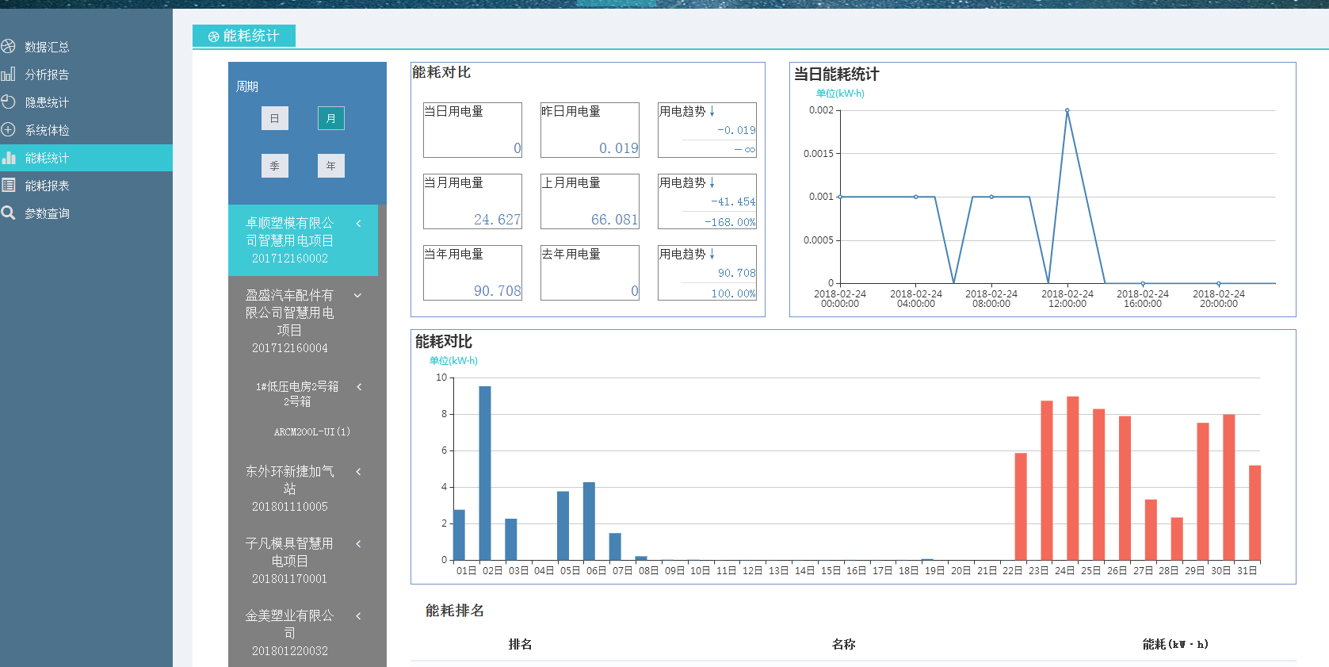Expand the 东外环新捷加气站 chevron
The image size is (1329, 667).
[x=359, y=472]
